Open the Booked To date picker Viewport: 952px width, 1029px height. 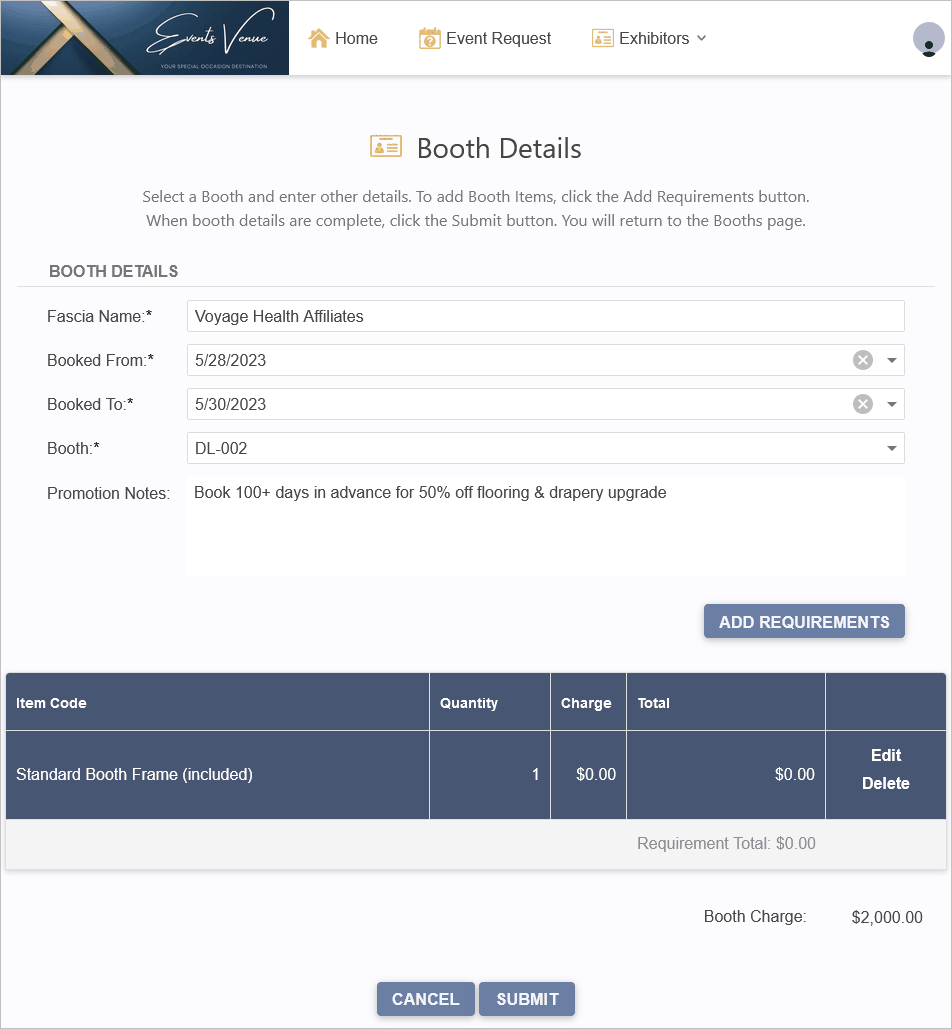(892, 404)
